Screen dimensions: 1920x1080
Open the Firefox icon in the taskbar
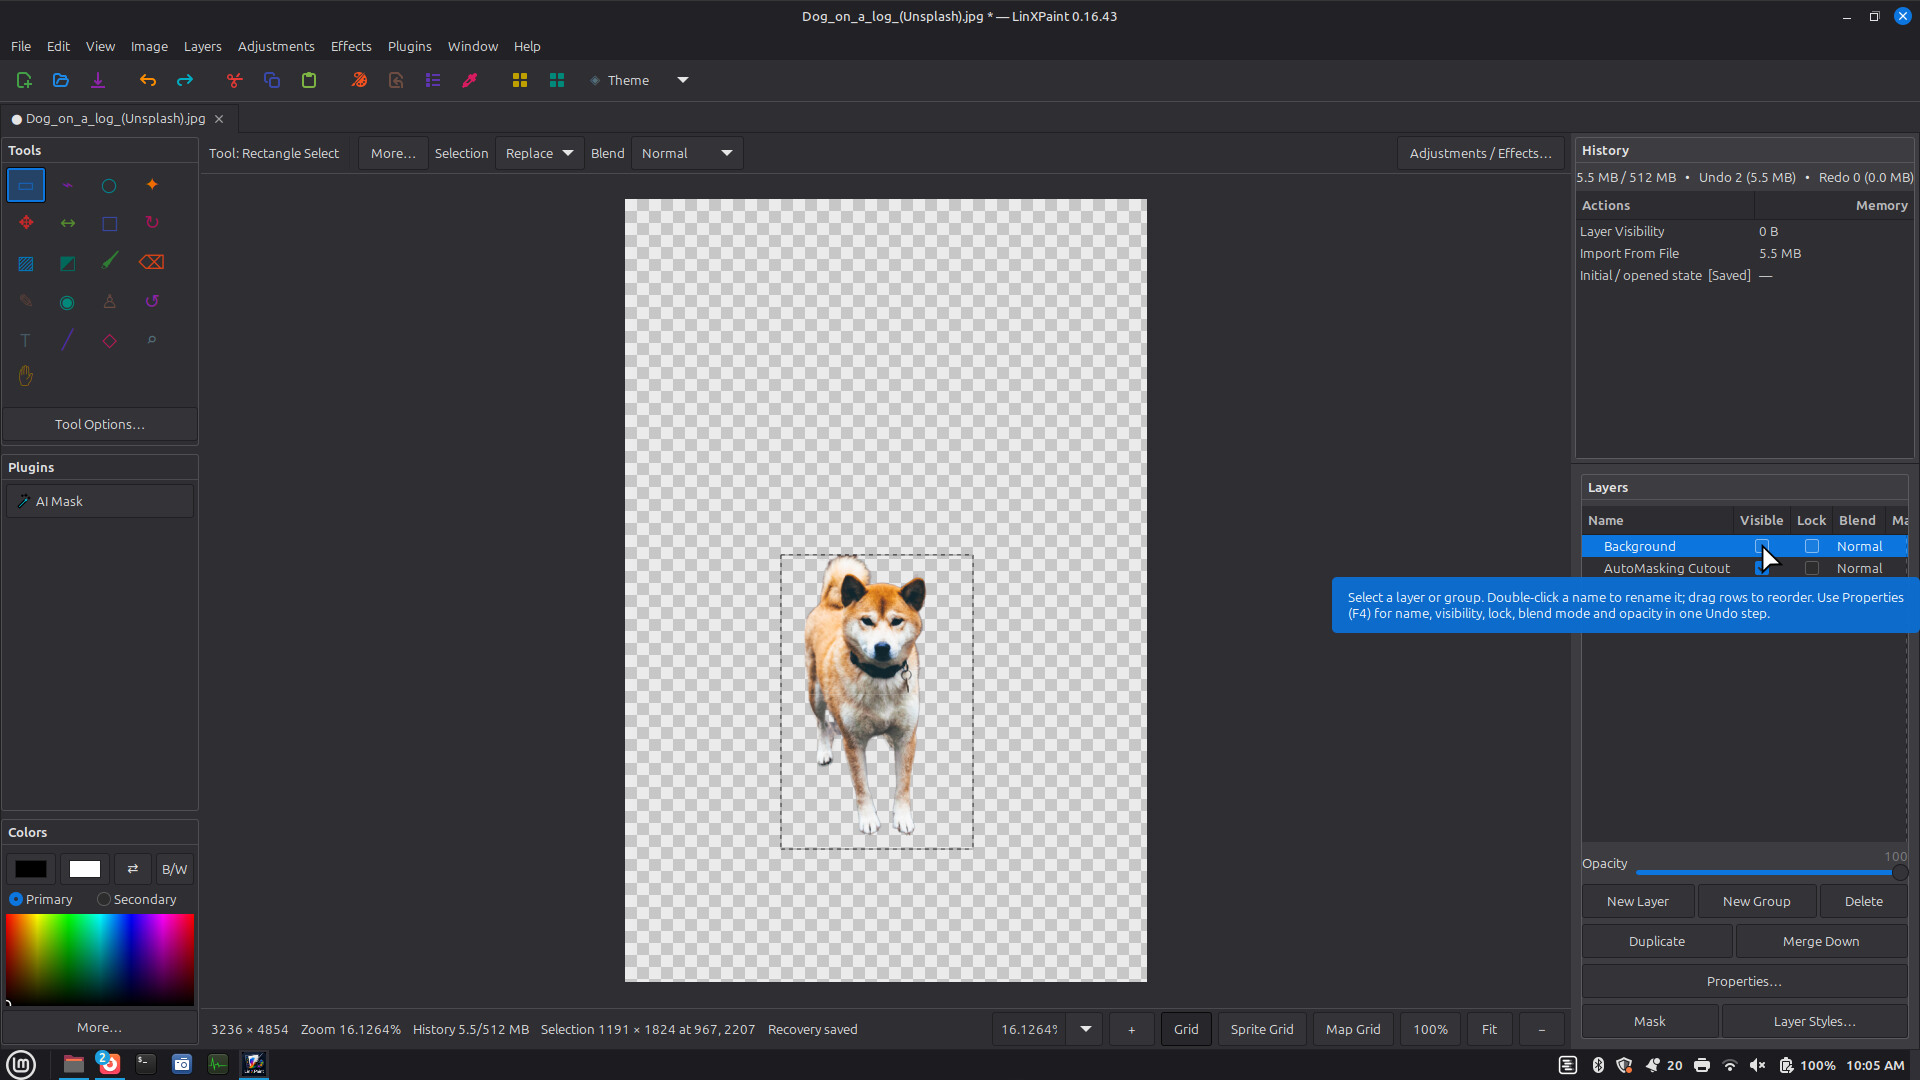pos(110,1064)
